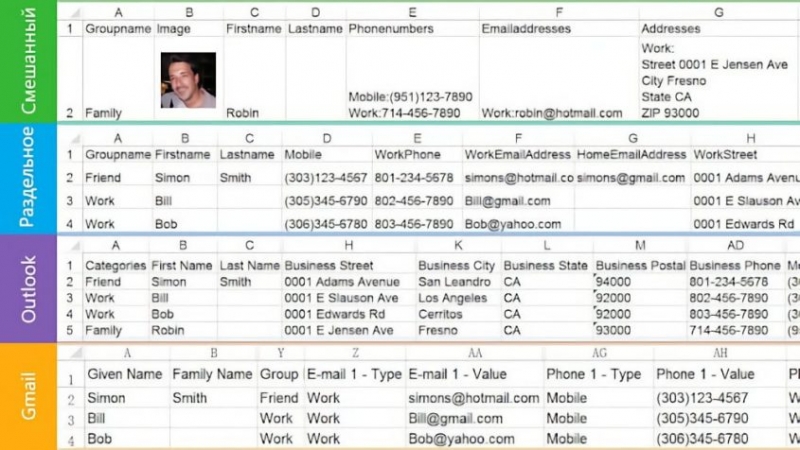
Task: Click the address cell with Street 0001 E Jensen Ave
Action: (719, 79)
